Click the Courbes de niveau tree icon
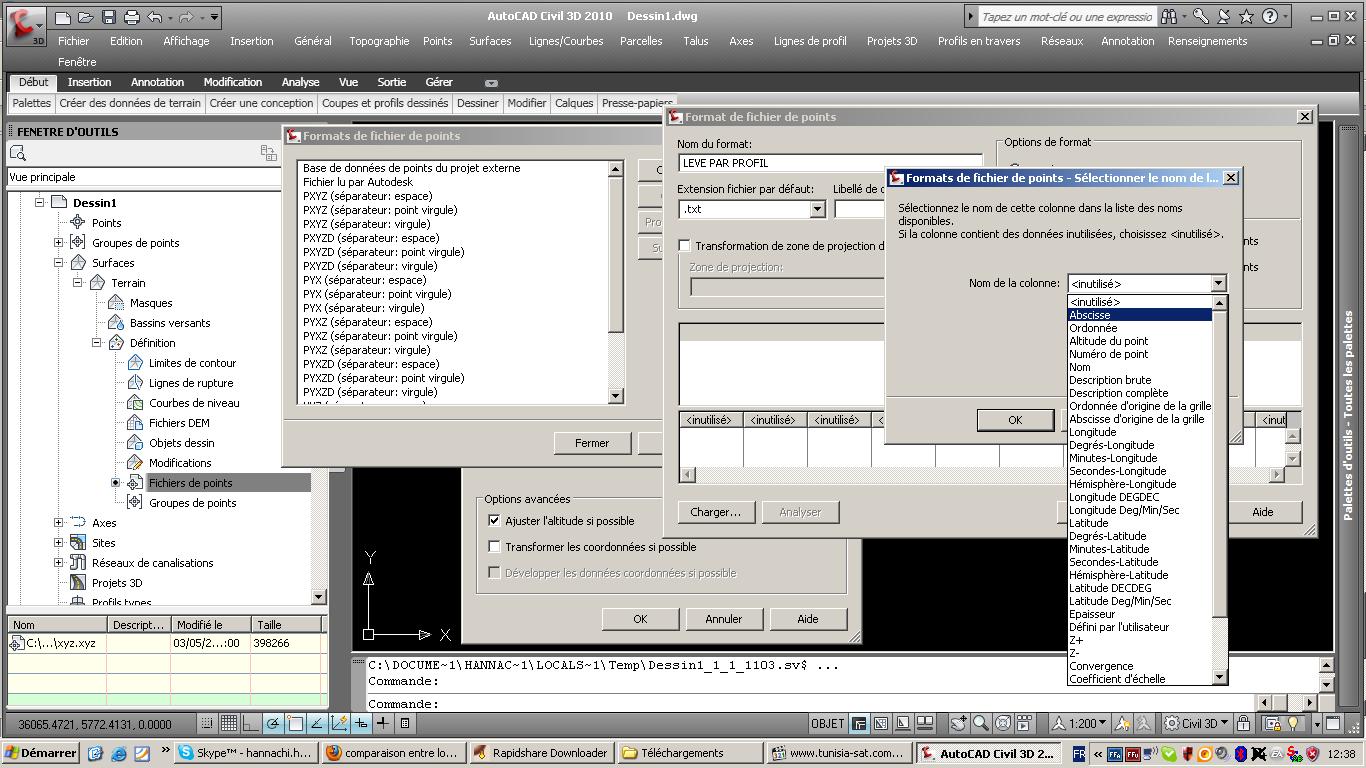 click(135, 403)
